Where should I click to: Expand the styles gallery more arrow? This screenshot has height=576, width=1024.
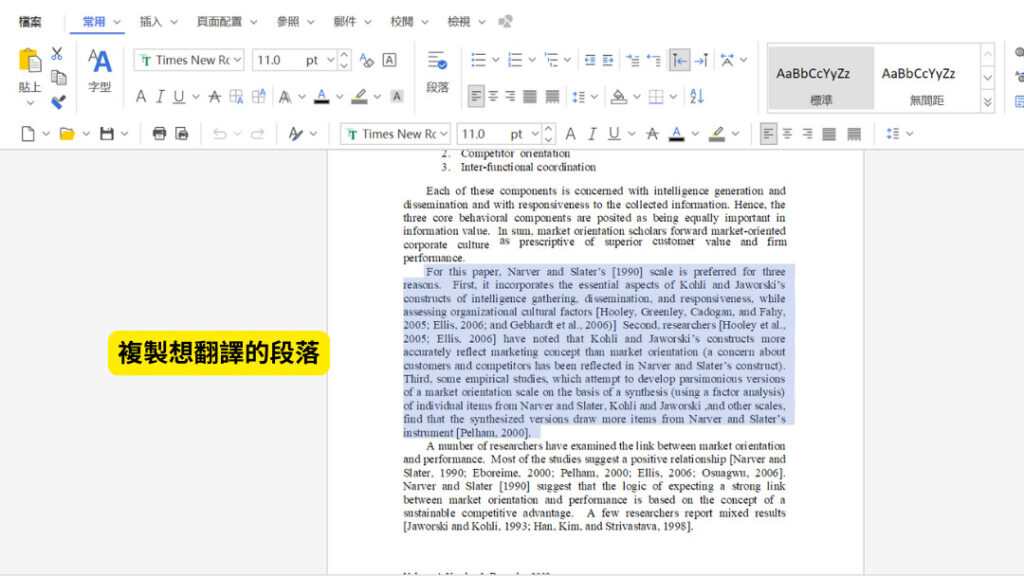pos(987,101)
